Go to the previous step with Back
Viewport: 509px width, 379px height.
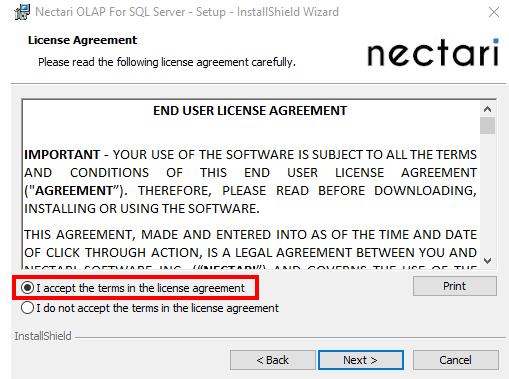(x=272, y=360)
